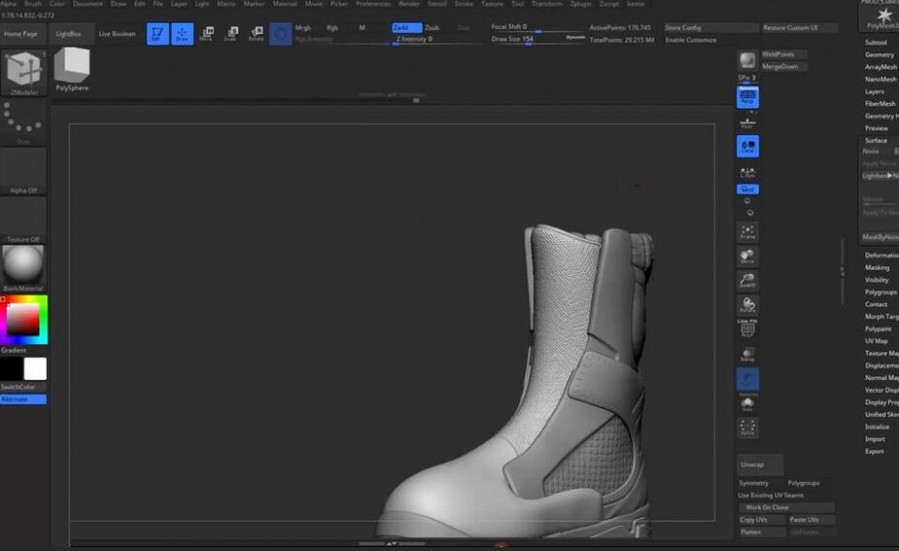899x551 pixels.
Task: Toggle the Floor grid button
Action: 748,122
